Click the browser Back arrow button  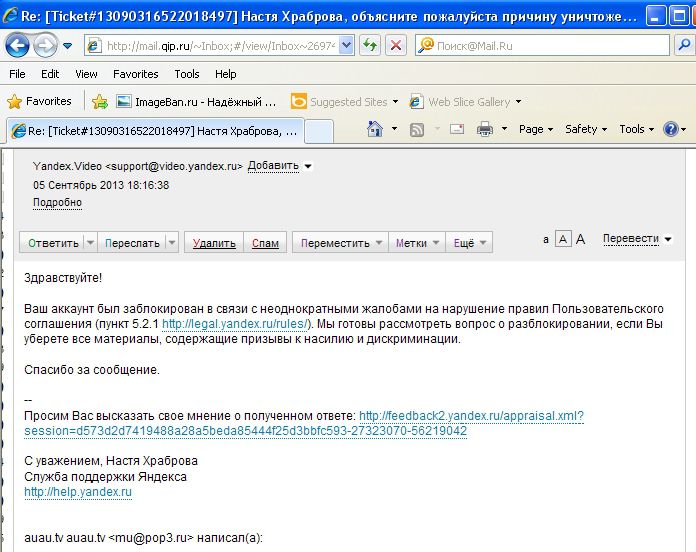click(17, 45)
